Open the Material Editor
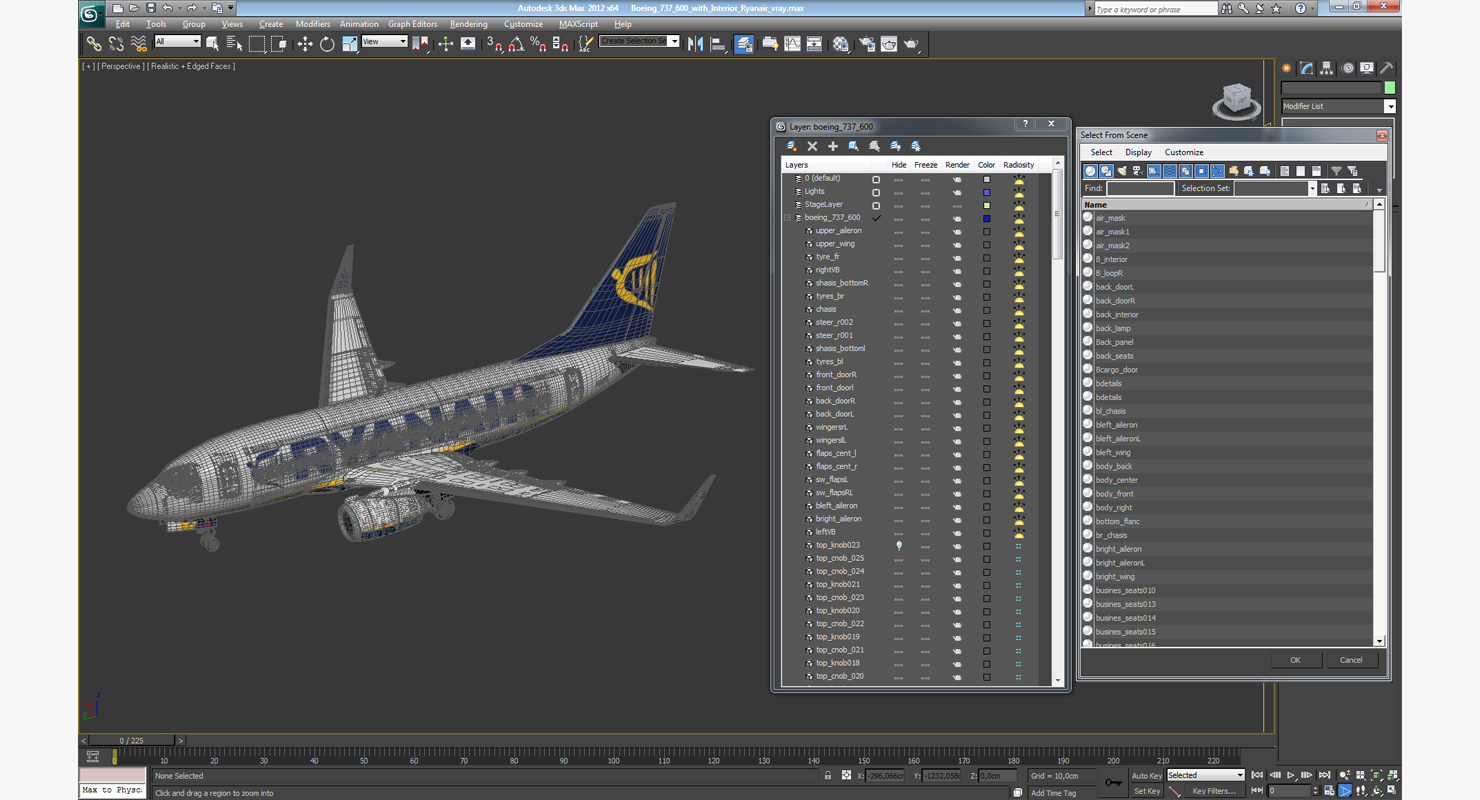Image resolution: width=1480 pixels, height=800 pixels. [x=841, y=44]
